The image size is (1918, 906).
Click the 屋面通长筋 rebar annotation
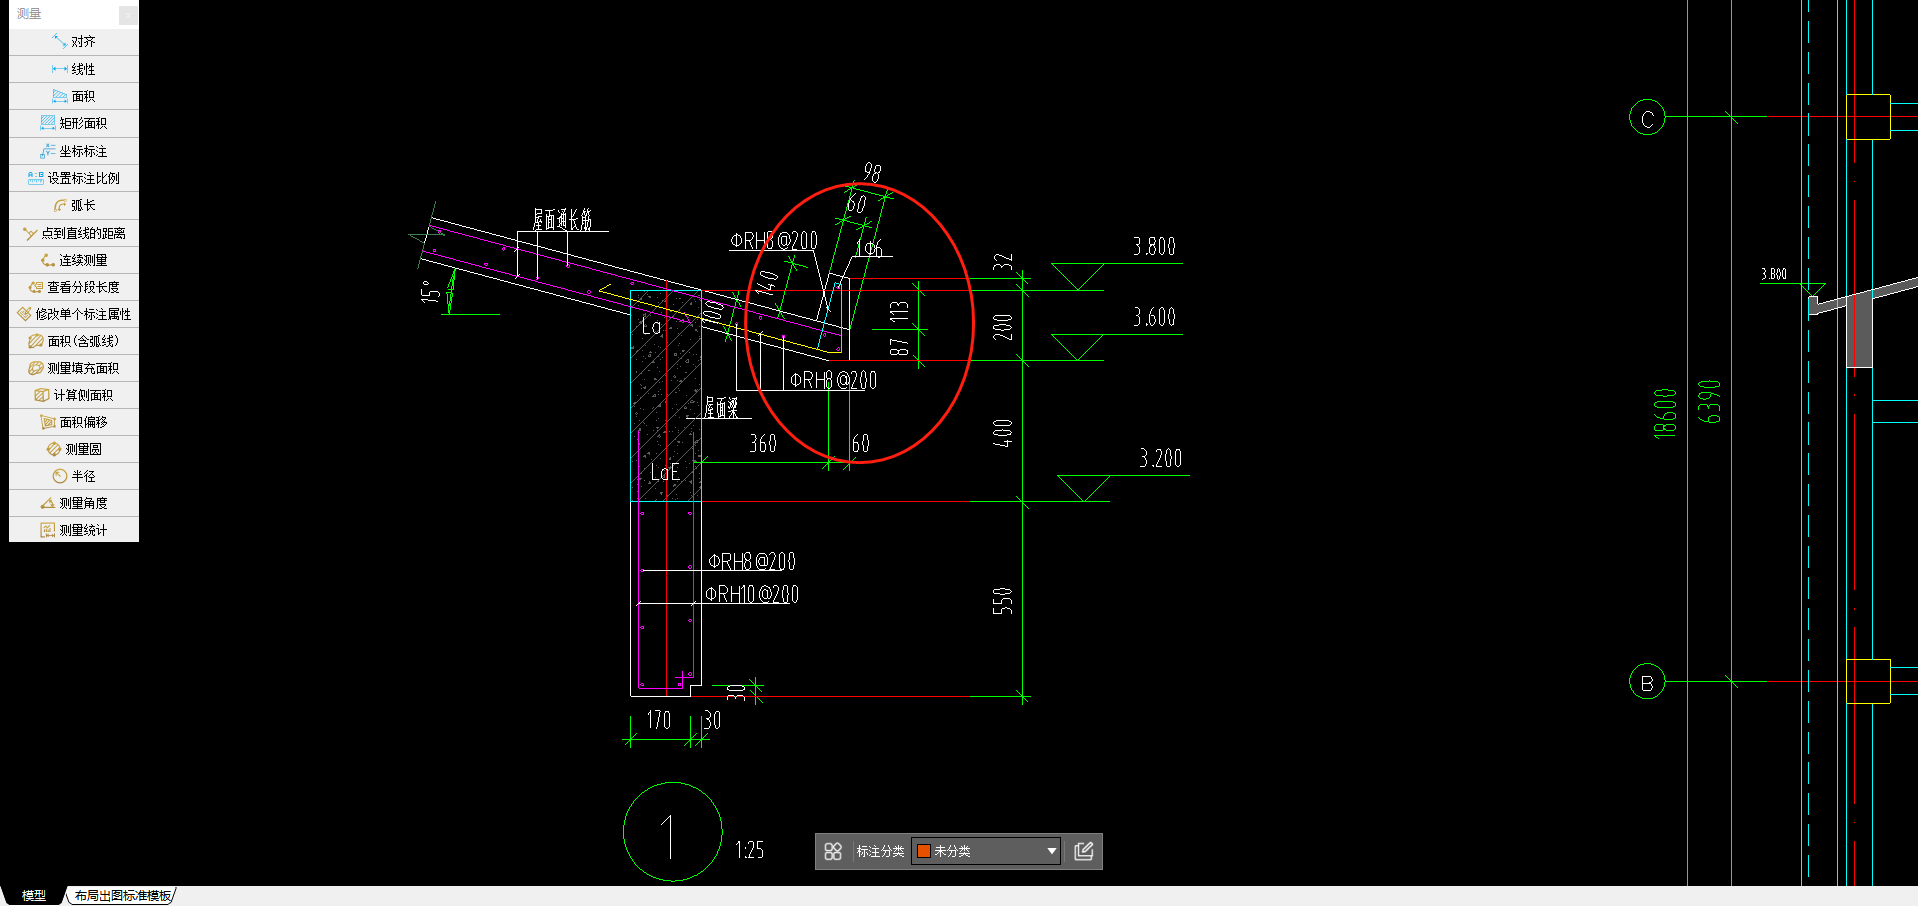coord(562,220)
